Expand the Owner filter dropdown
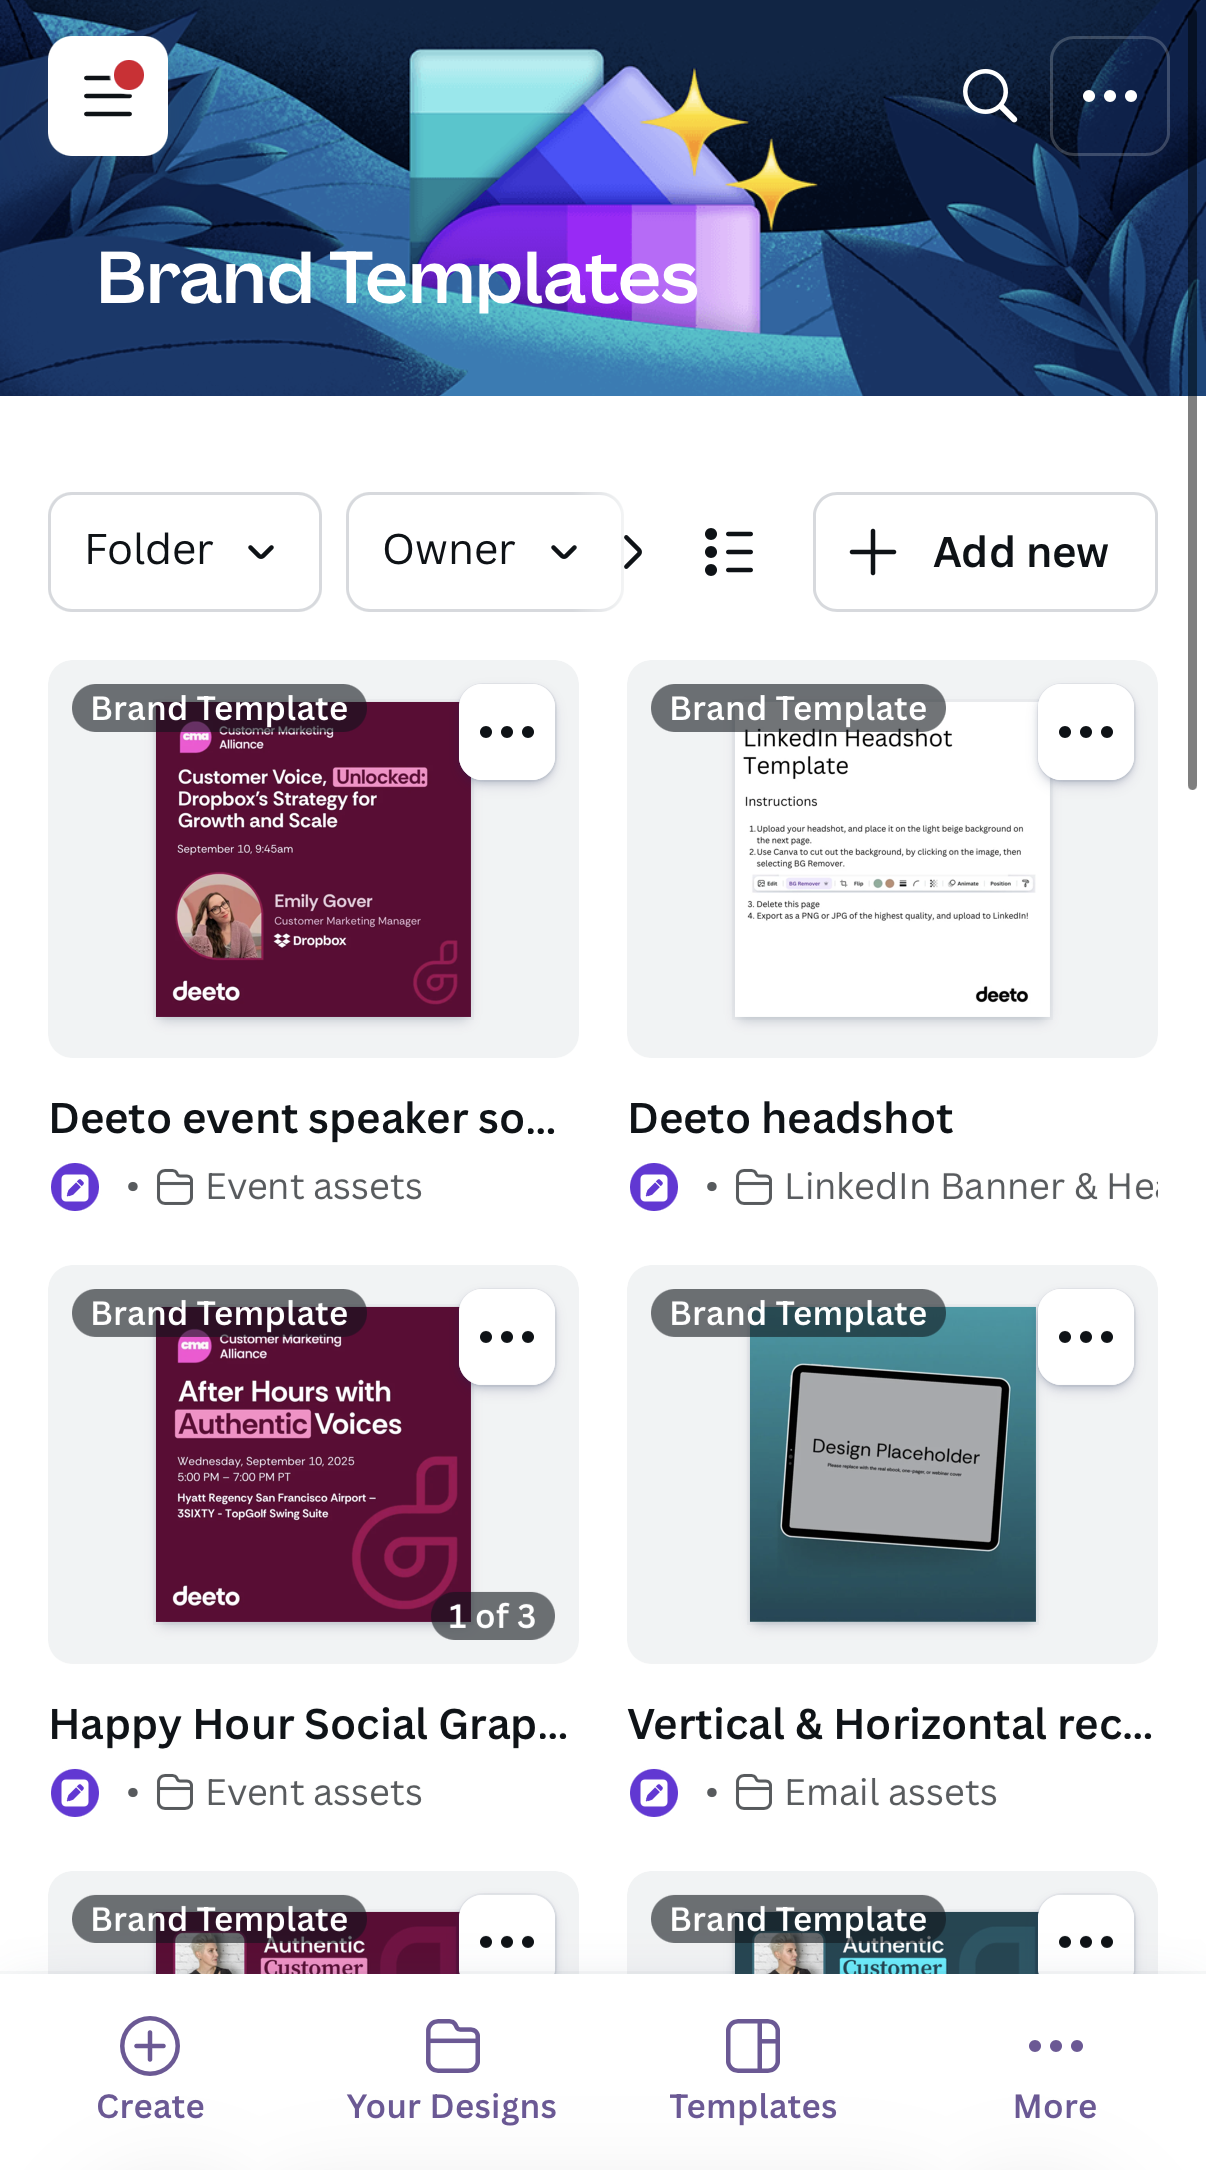 click(x=484, y=551)
